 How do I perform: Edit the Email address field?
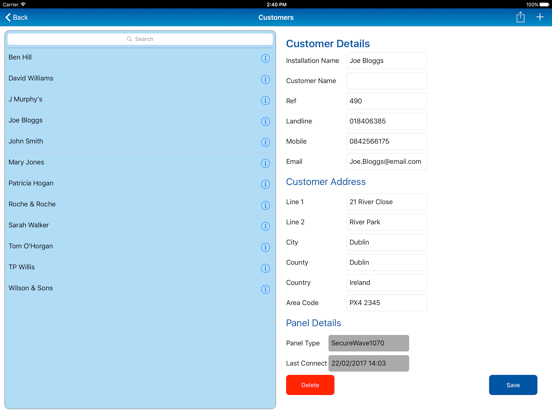click(387, 162)
